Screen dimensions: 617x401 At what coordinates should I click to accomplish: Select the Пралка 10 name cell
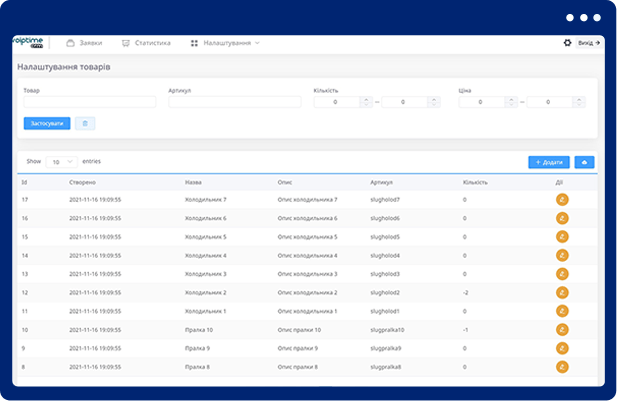click(x=199, y=330)
